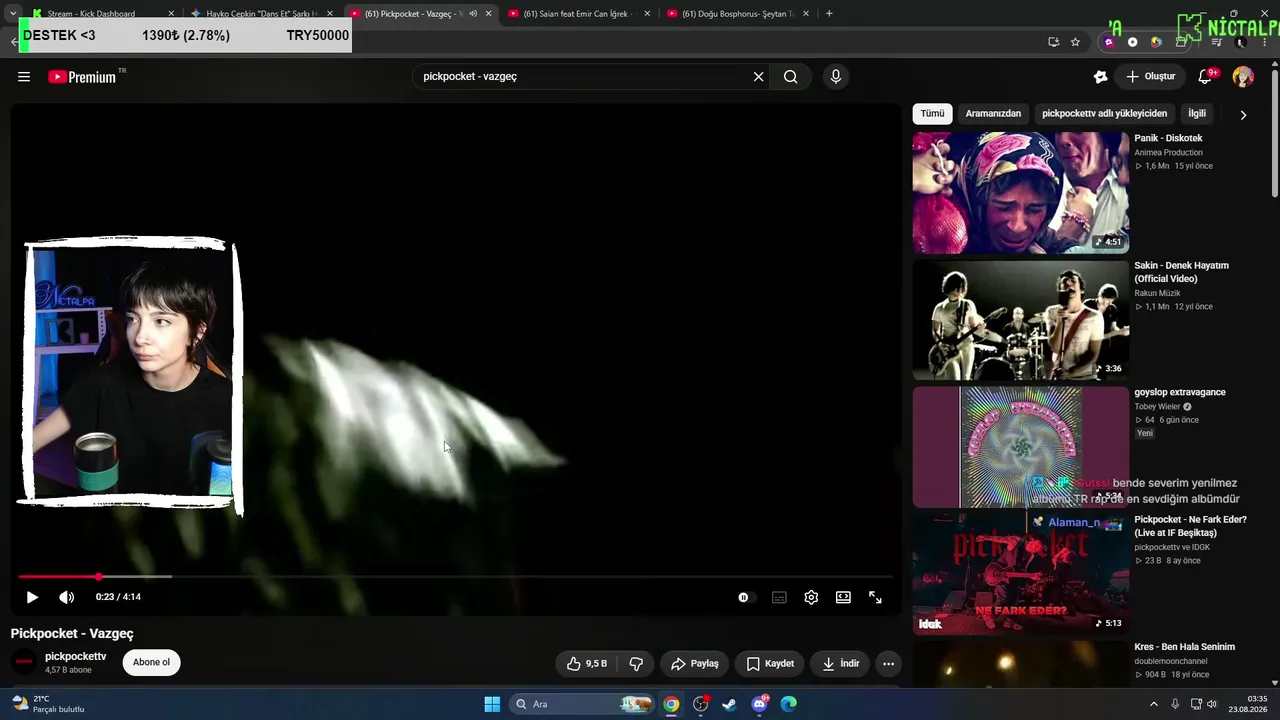Enter fullscreen on the video player
The image size is (1280, 720).
pyautogui.click(x=875, y=597)
